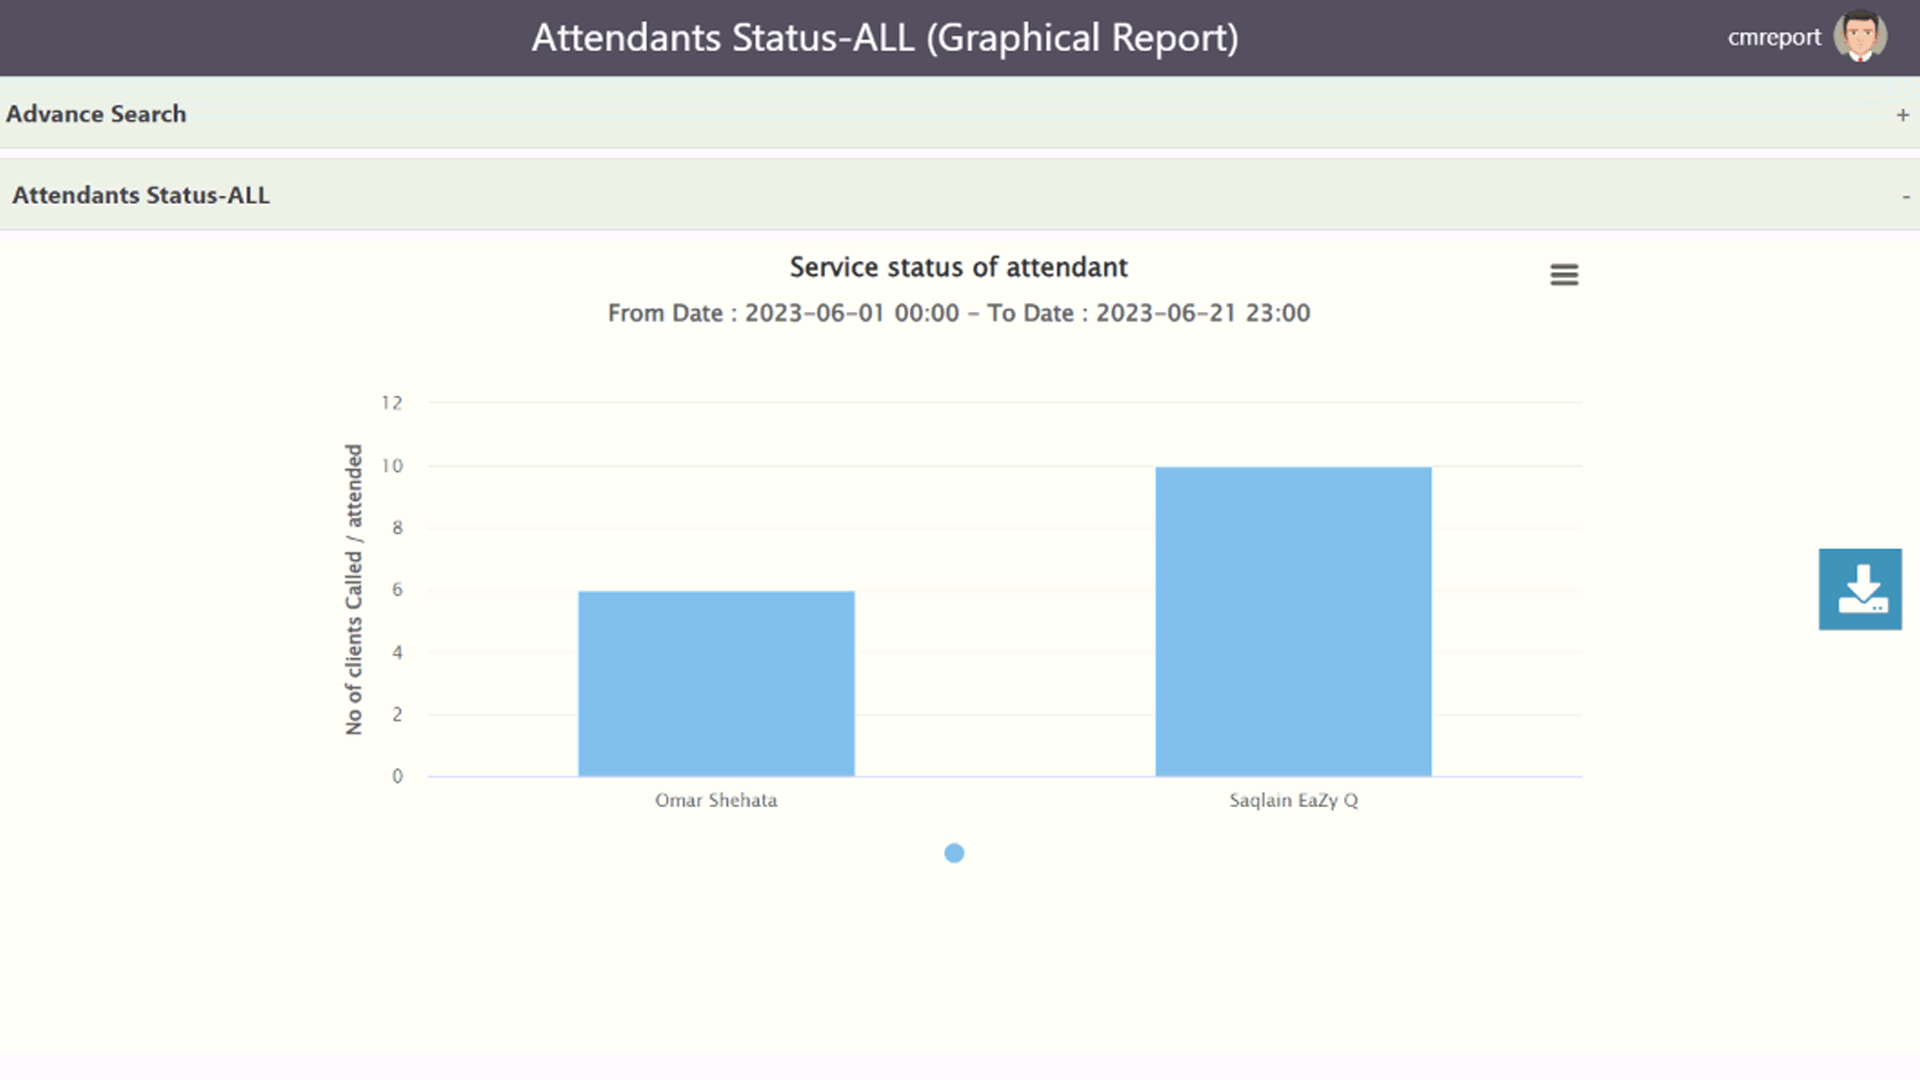Click the Advance Search panel header
The height and width of the screenshot is (1080, 1920).
(x=96, y=114)
